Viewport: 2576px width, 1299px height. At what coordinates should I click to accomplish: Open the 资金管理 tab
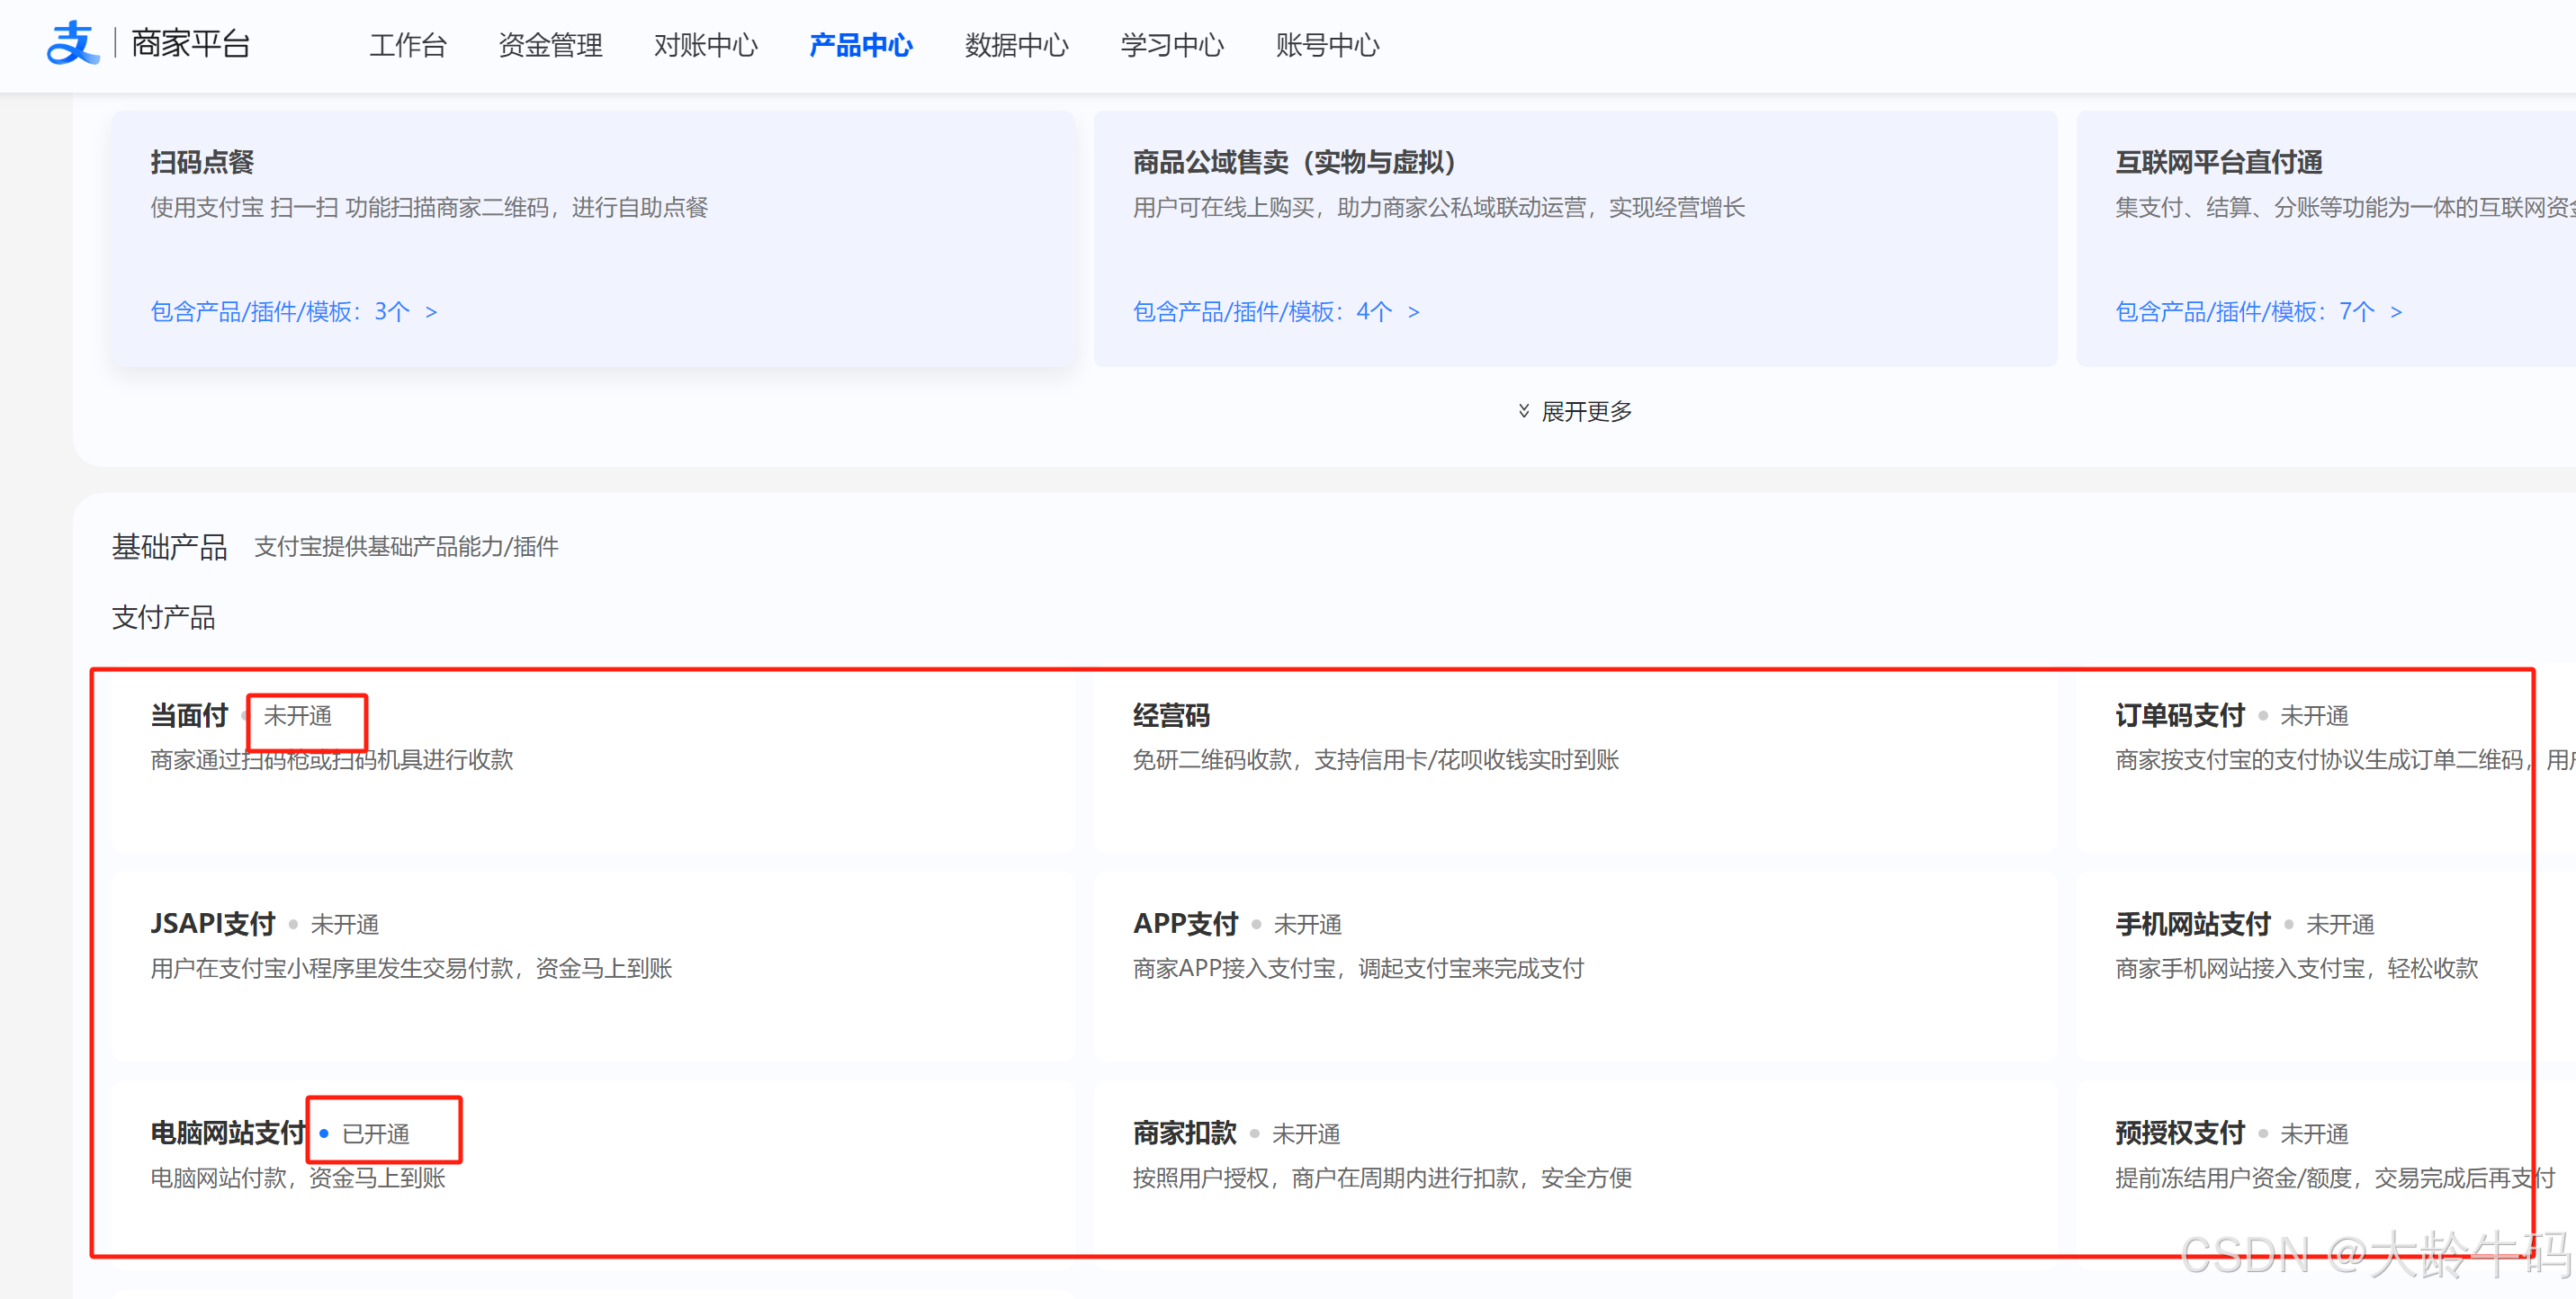[x=550, y=45]
